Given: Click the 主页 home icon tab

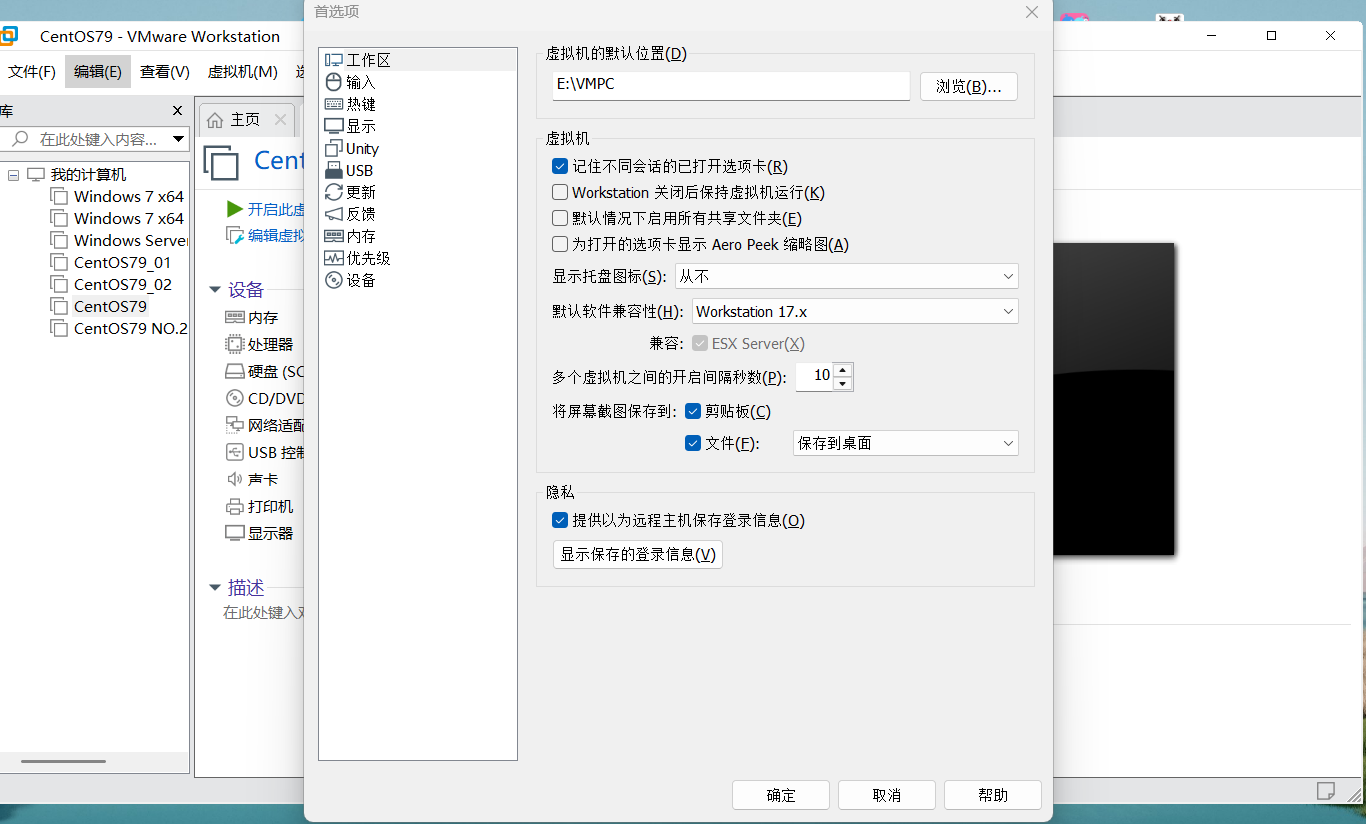Looking at the screenshot, I should point(215,120).
